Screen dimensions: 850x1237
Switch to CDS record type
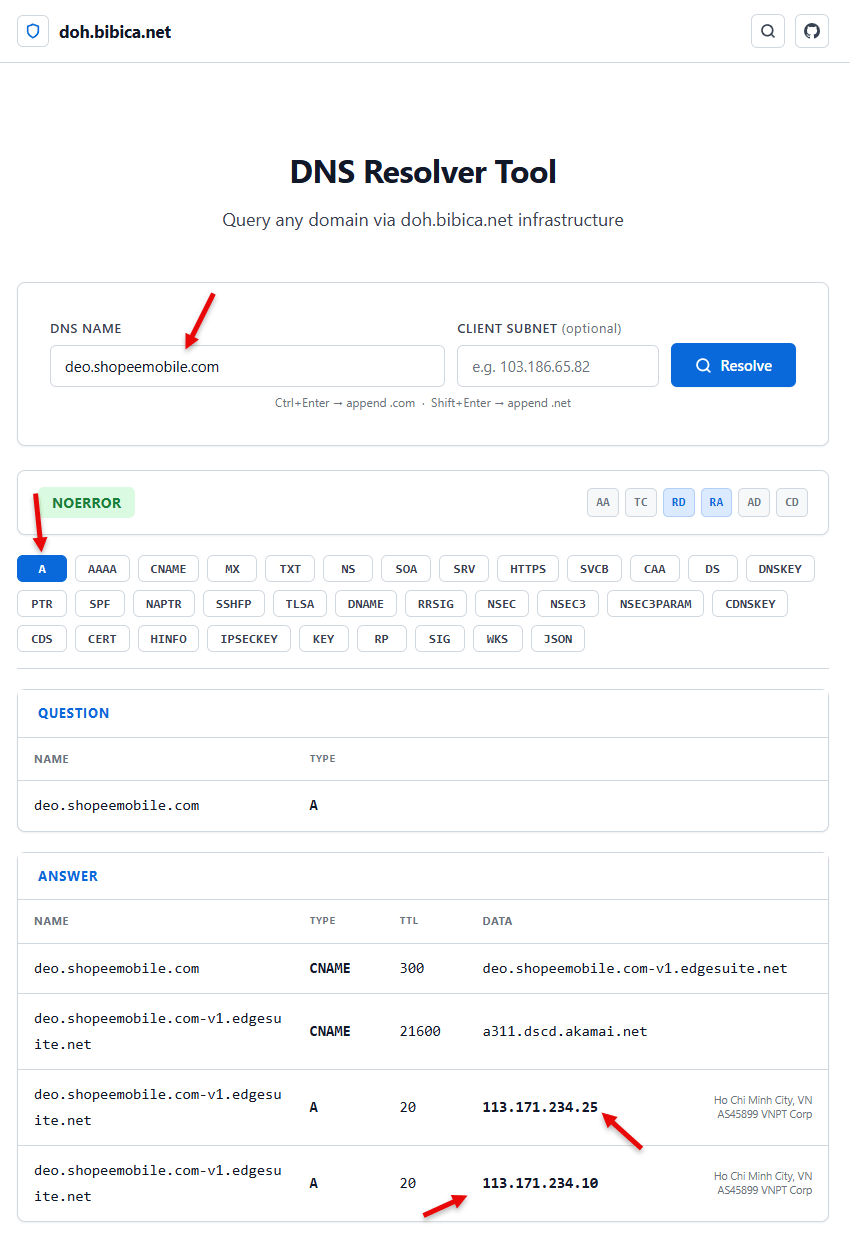click(42, 639)
